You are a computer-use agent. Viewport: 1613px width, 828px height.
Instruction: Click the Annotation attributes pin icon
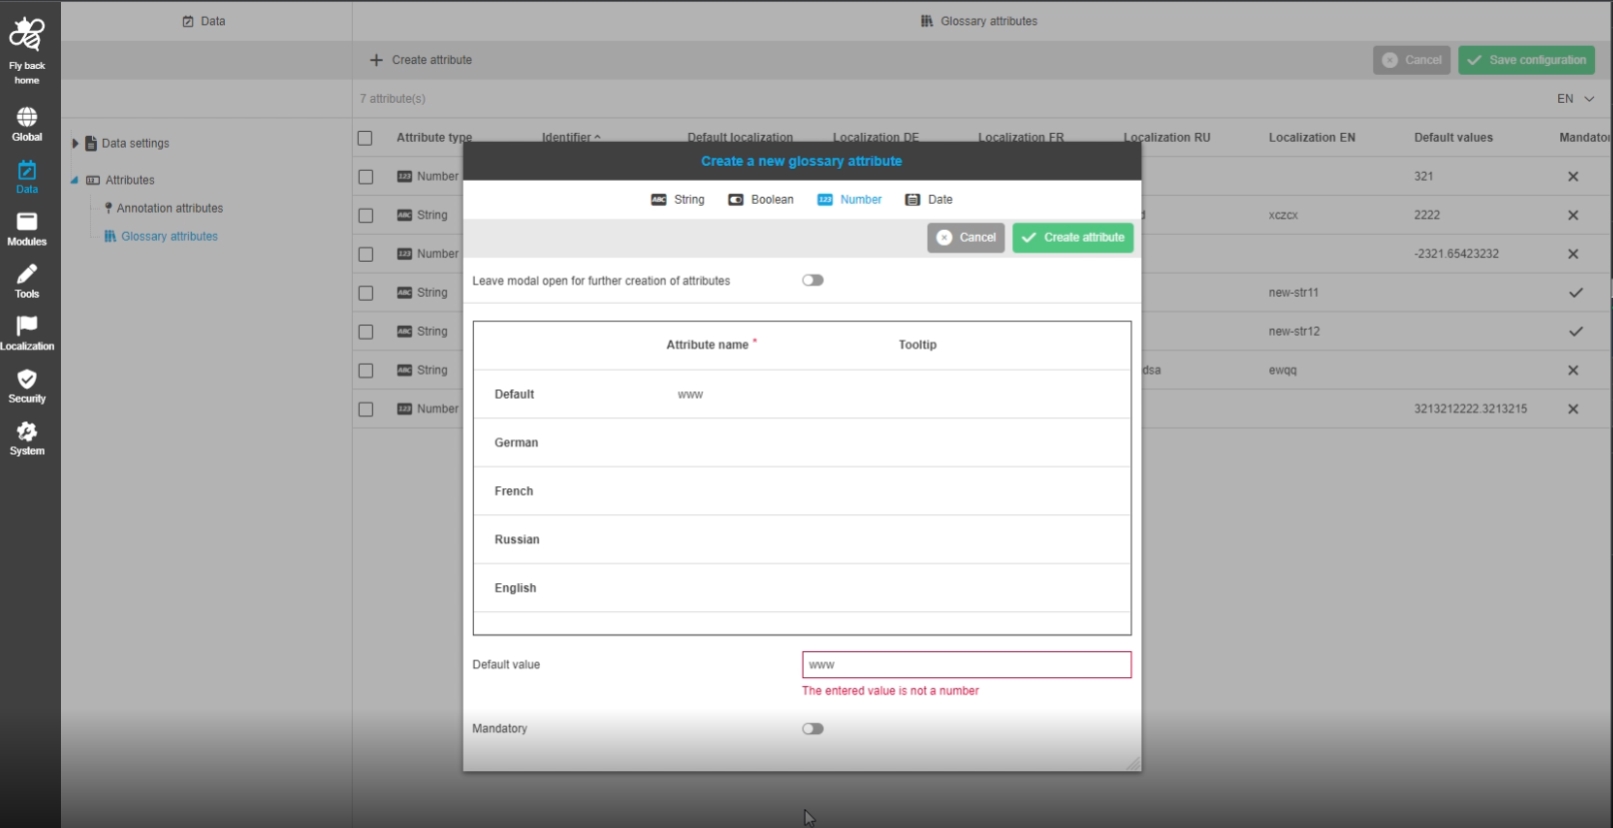tap(108, 208)
